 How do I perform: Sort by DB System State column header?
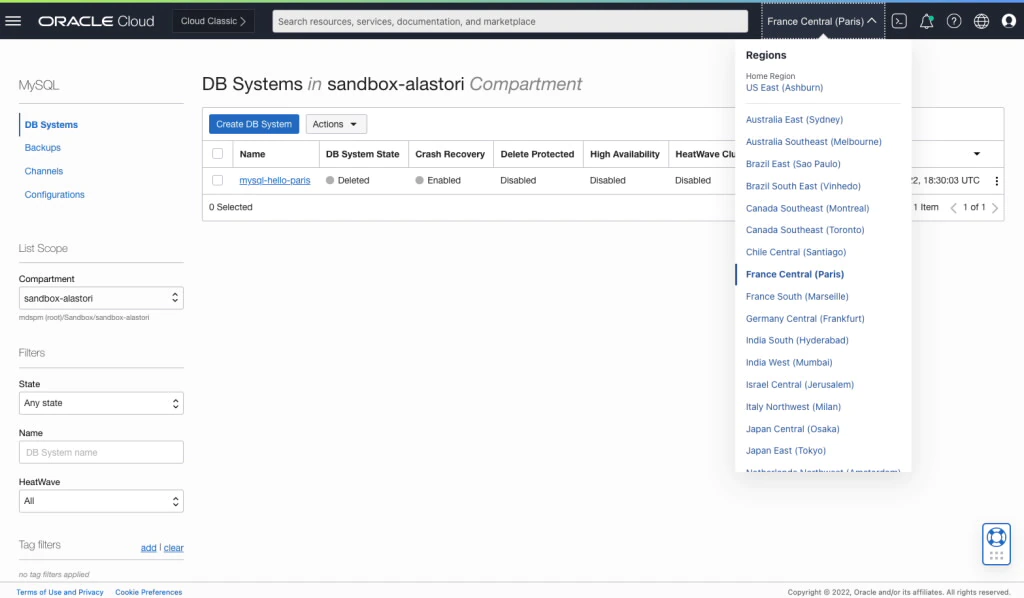click(362, 154)
